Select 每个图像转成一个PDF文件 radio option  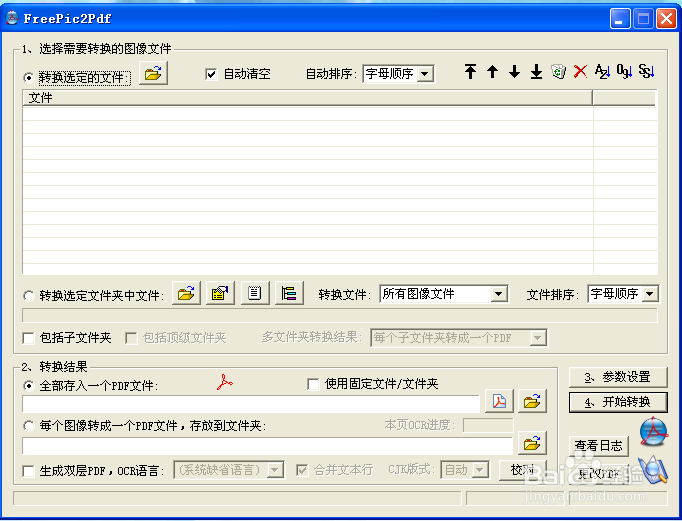click(28, 425)
